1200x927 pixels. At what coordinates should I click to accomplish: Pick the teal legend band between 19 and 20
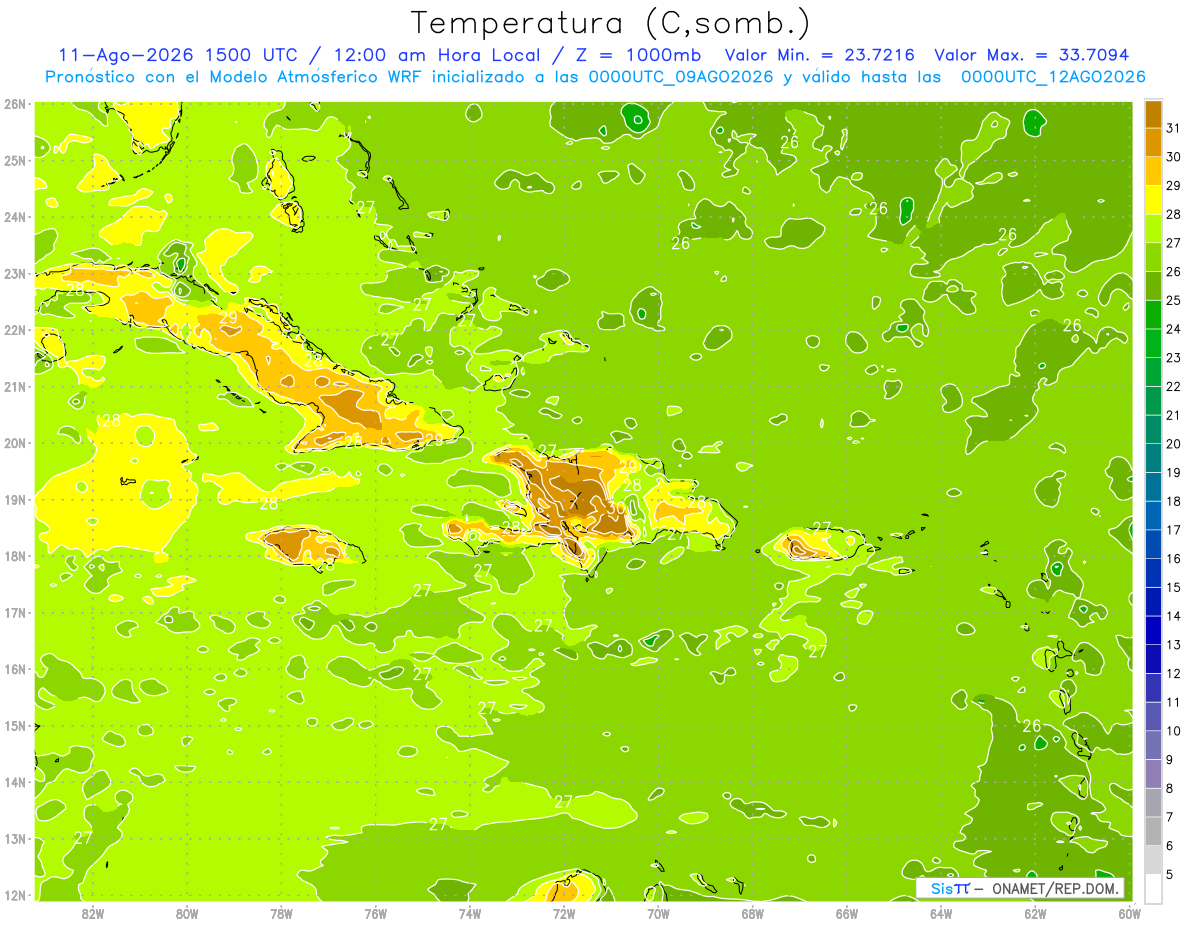click(1153, 458)
